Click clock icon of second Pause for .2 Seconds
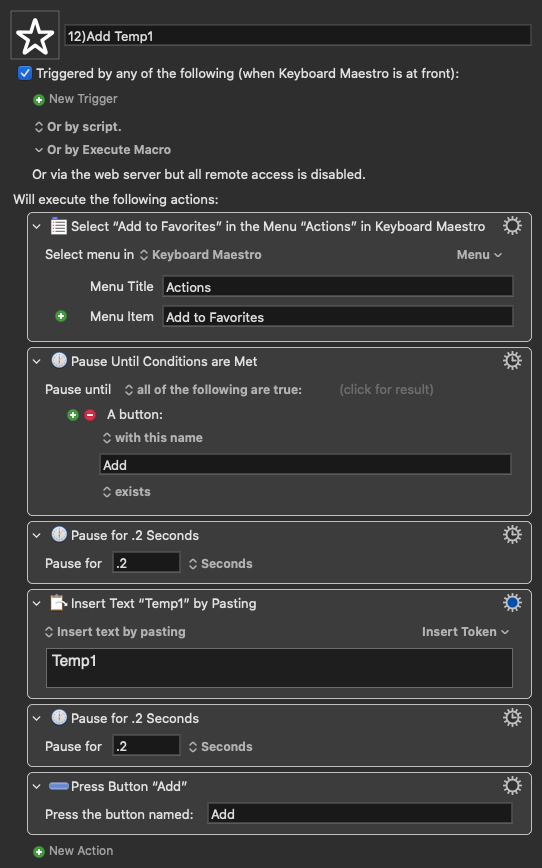 pos(59,717)
